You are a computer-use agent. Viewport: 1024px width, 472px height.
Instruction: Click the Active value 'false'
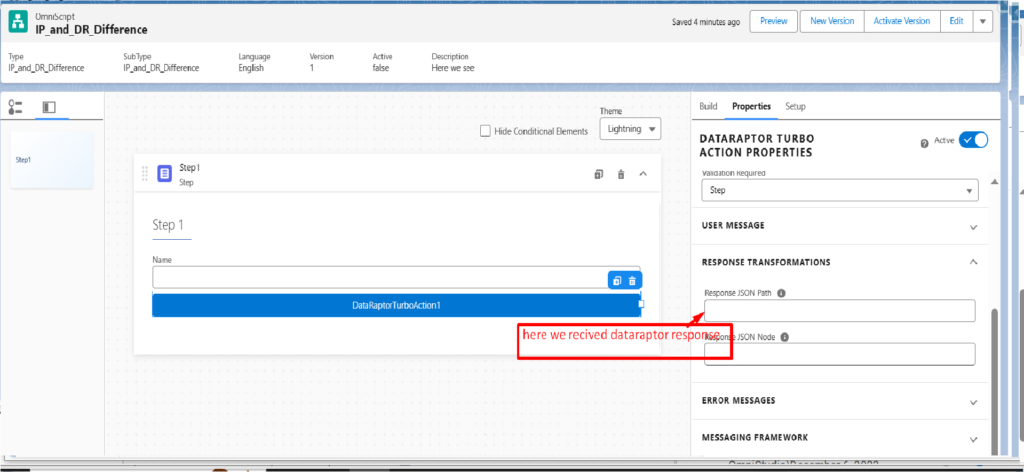pyautogui.click(x=381, y=67)
